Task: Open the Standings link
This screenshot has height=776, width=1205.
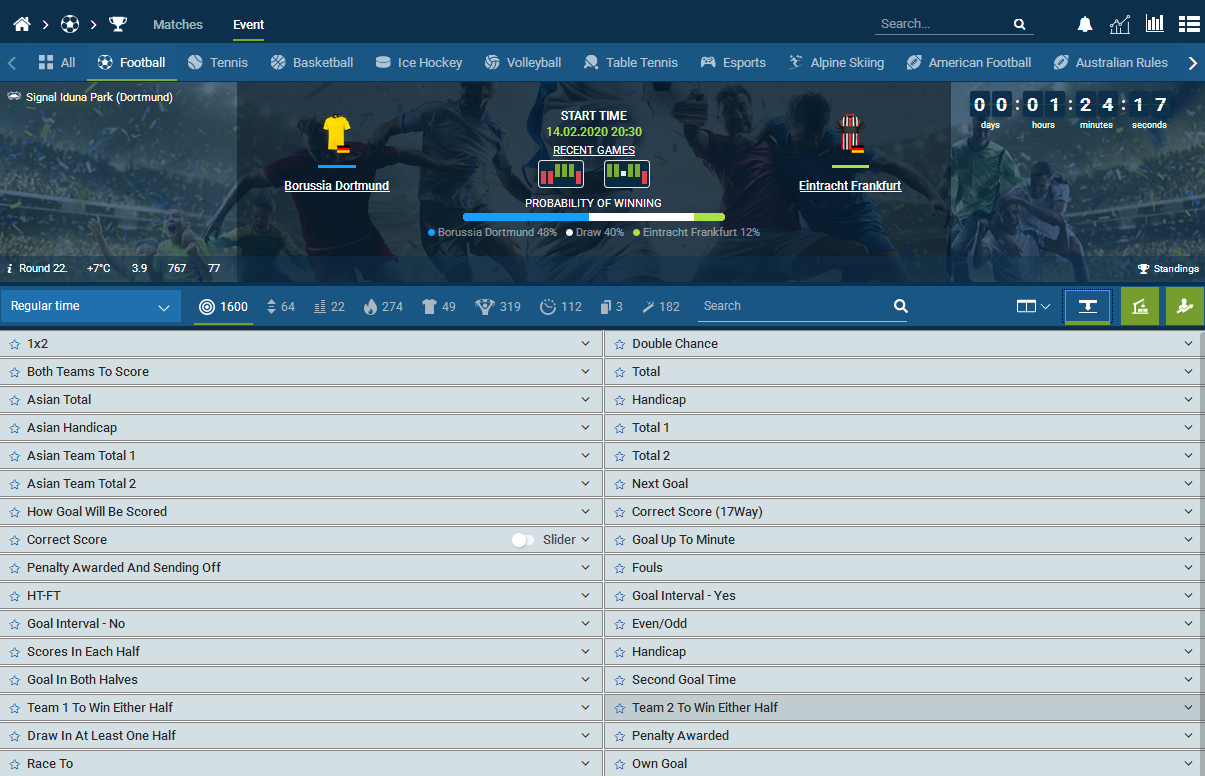Action: 1168,269
